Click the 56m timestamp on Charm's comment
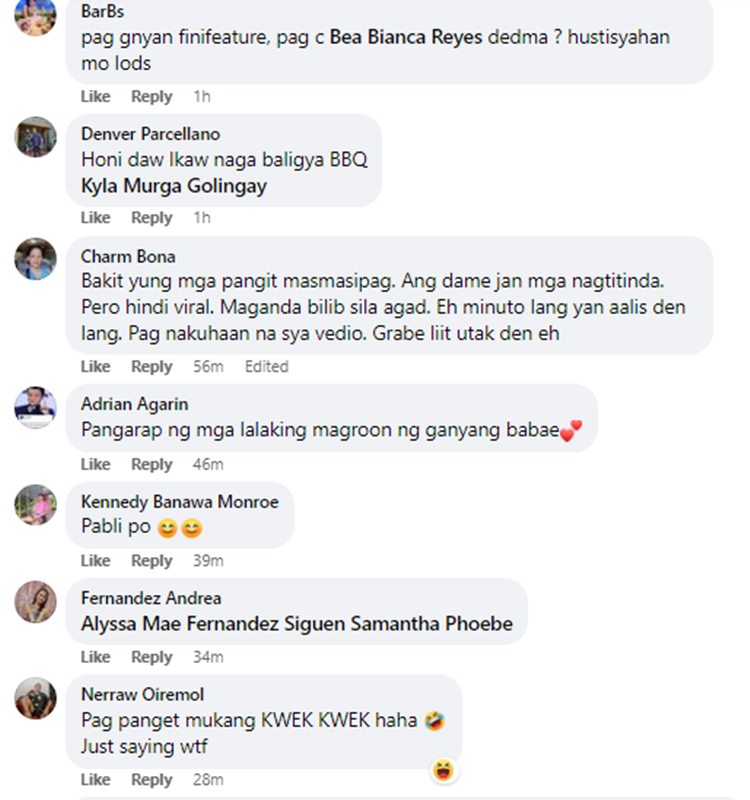This screenshot has height=800, width=750. pos(208,366)
